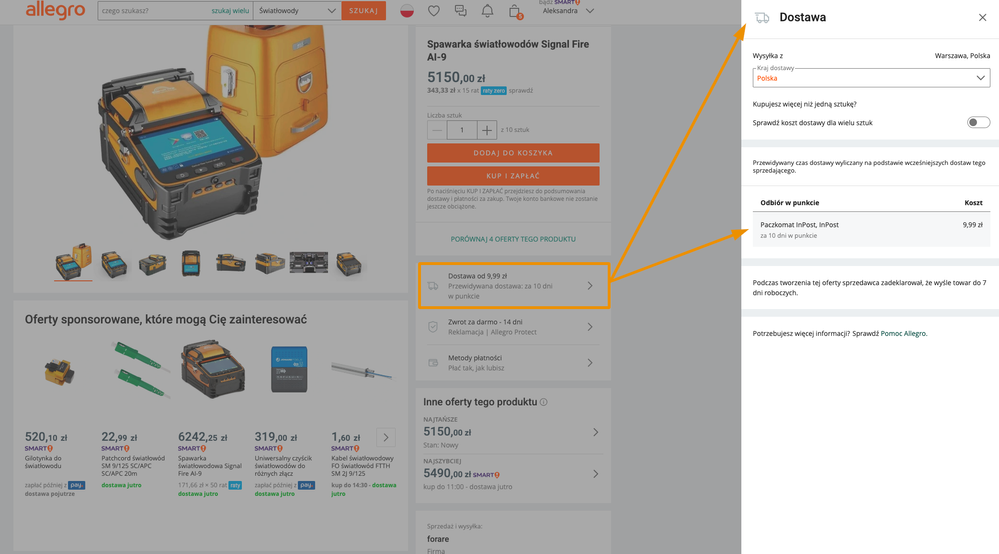999x554 pixels.
Task: Click 'raty zero' badge
Action: tap(494, 90)
